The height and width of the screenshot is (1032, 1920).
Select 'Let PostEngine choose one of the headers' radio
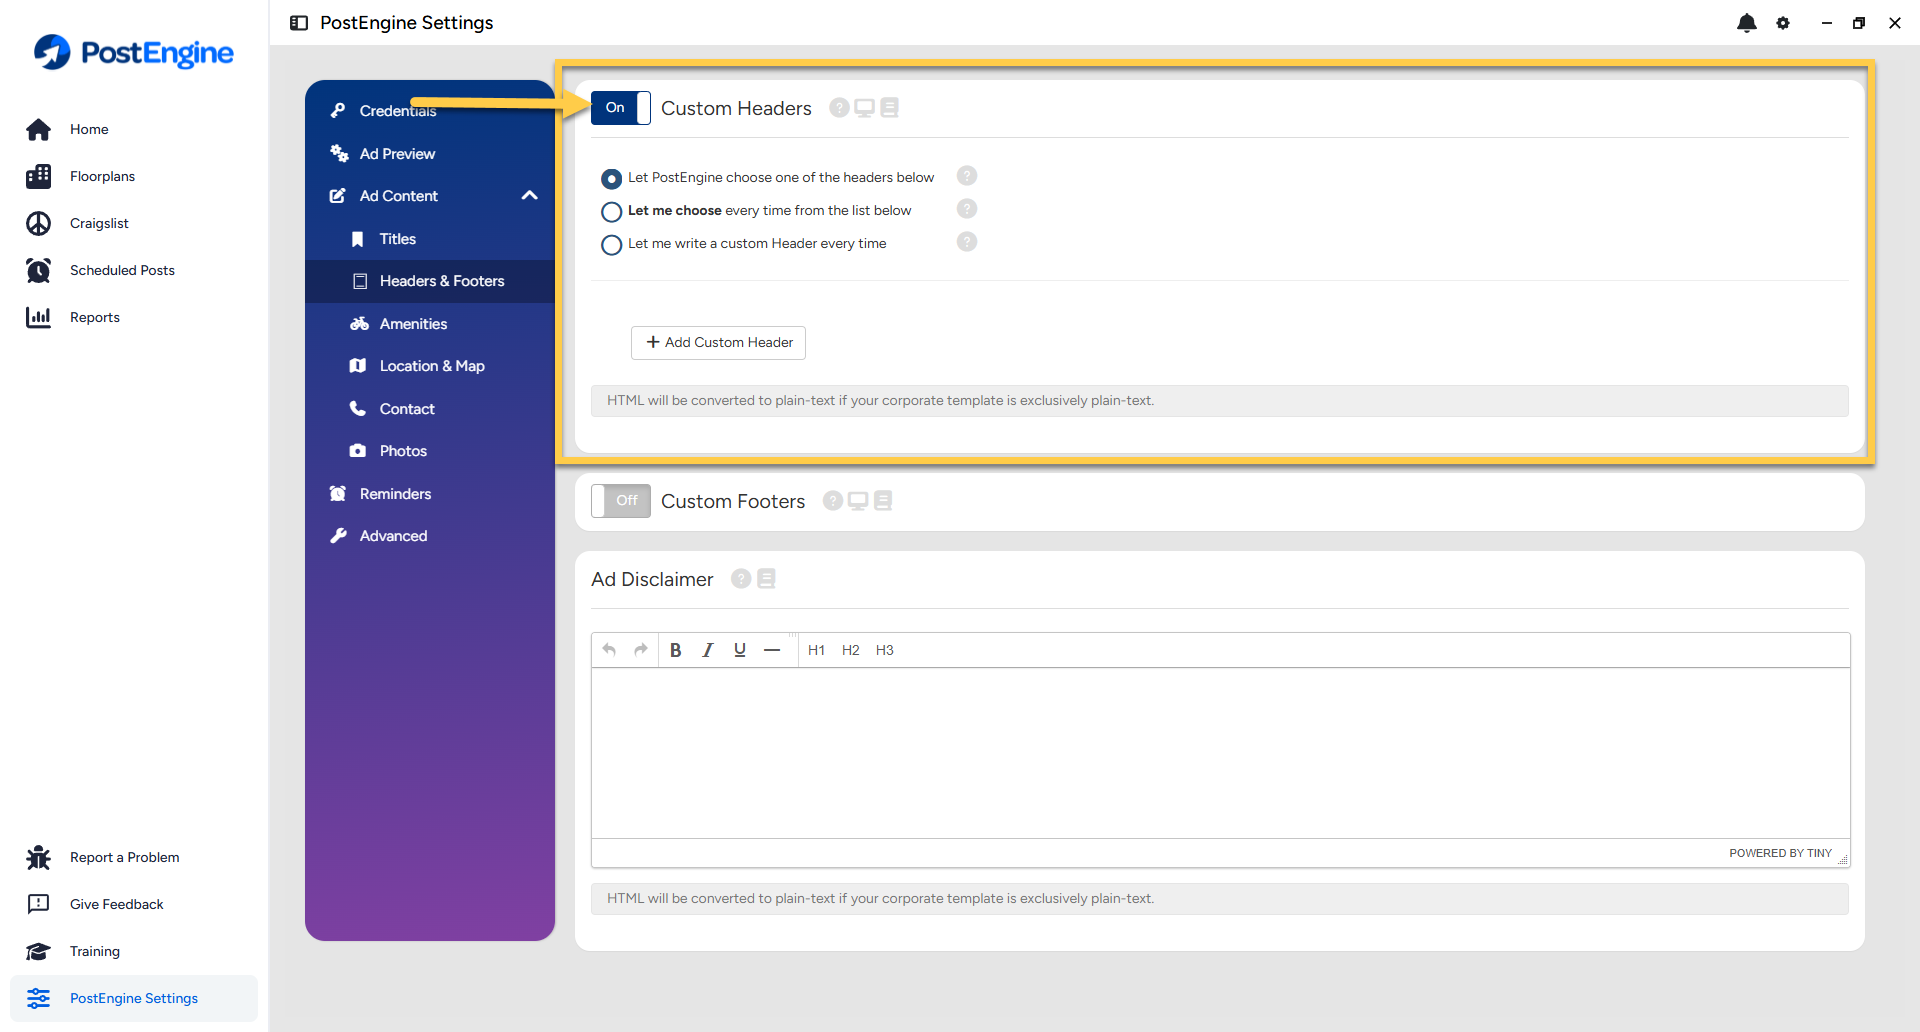point(612,178)
